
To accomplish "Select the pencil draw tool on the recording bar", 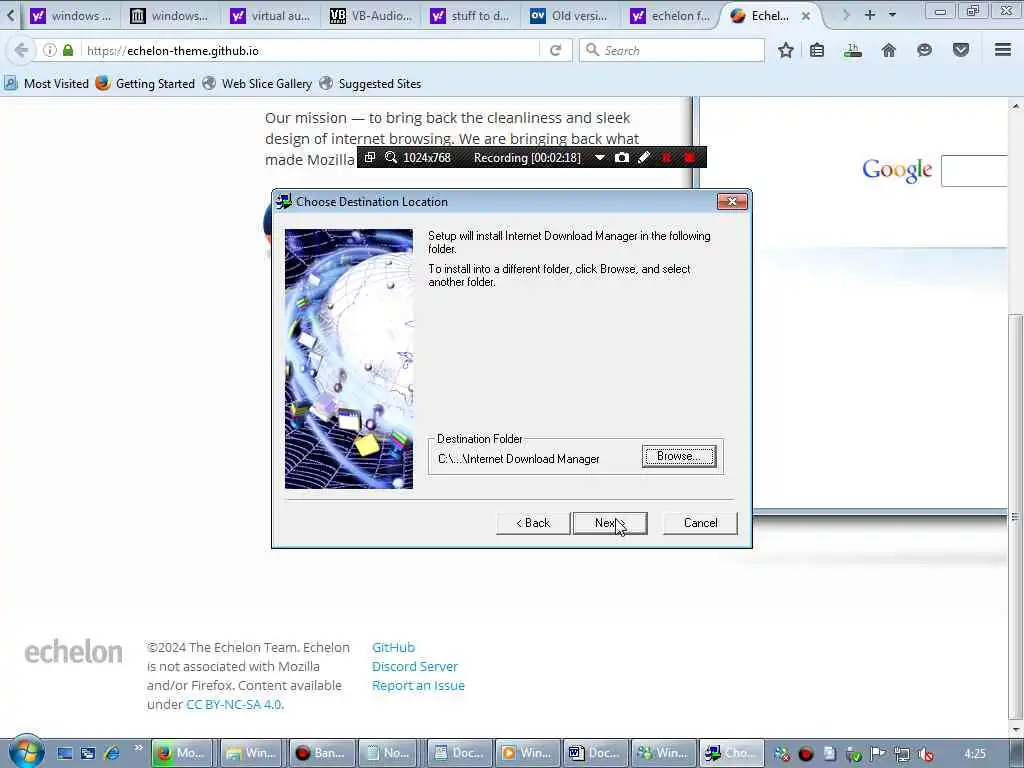I will (644, 157).
